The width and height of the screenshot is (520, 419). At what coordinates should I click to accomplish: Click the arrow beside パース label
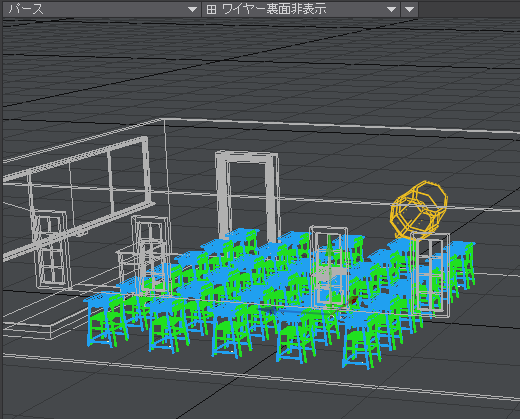[192, 9]
